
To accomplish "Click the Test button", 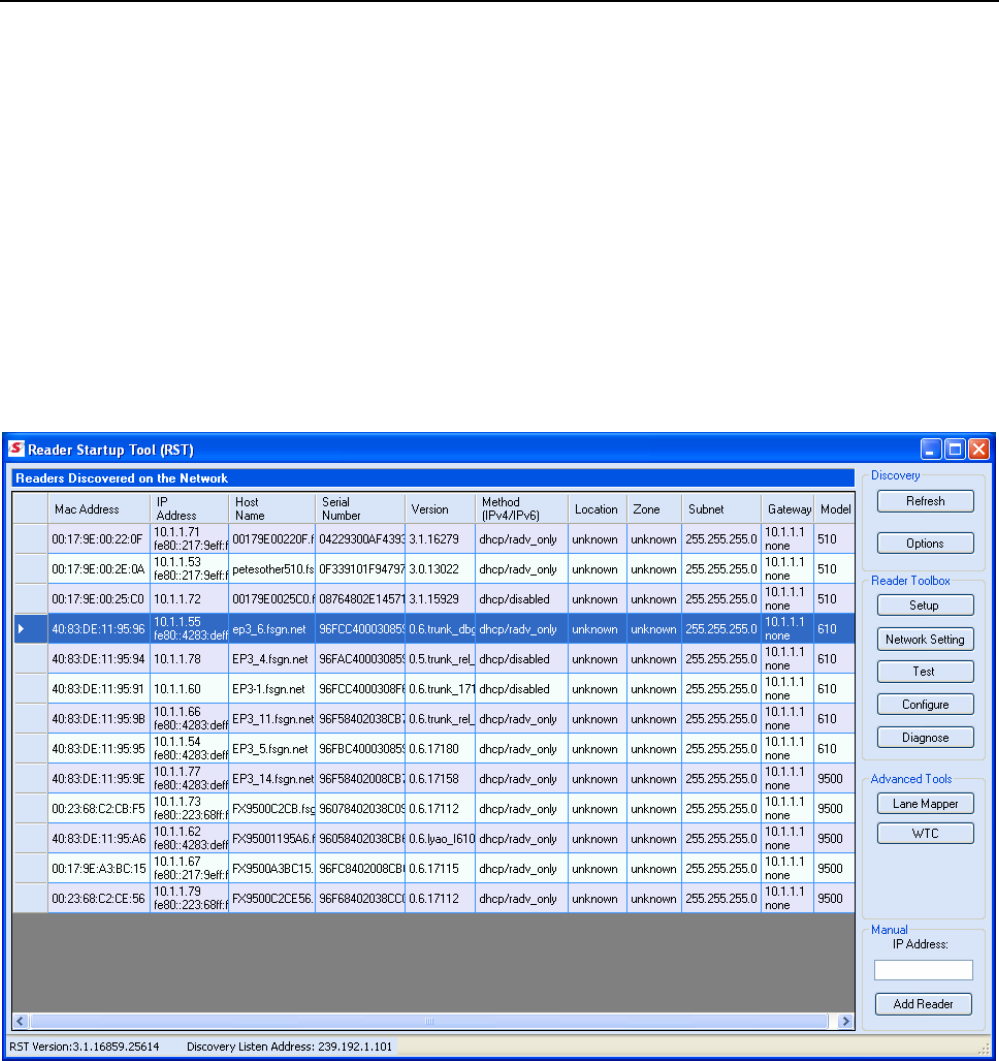I will point(925,672).
